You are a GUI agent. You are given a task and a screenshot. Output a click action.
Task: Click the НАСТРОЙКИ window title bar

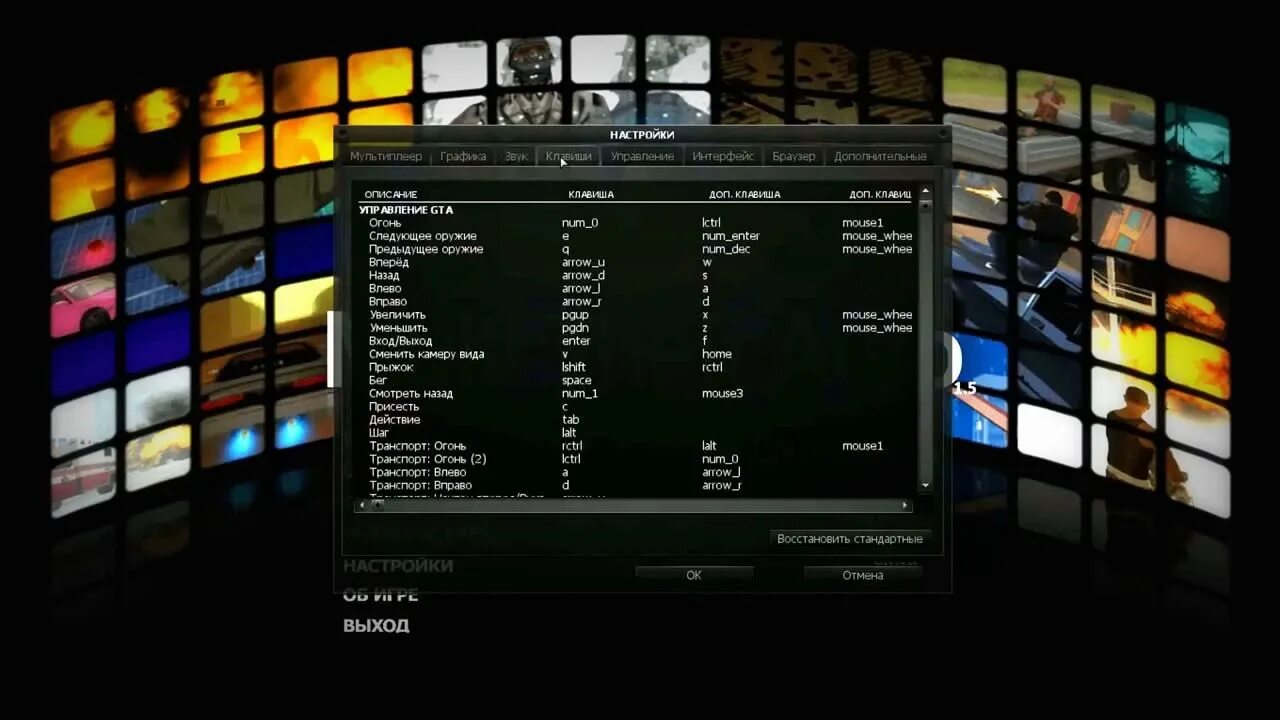tap(642, 134)
